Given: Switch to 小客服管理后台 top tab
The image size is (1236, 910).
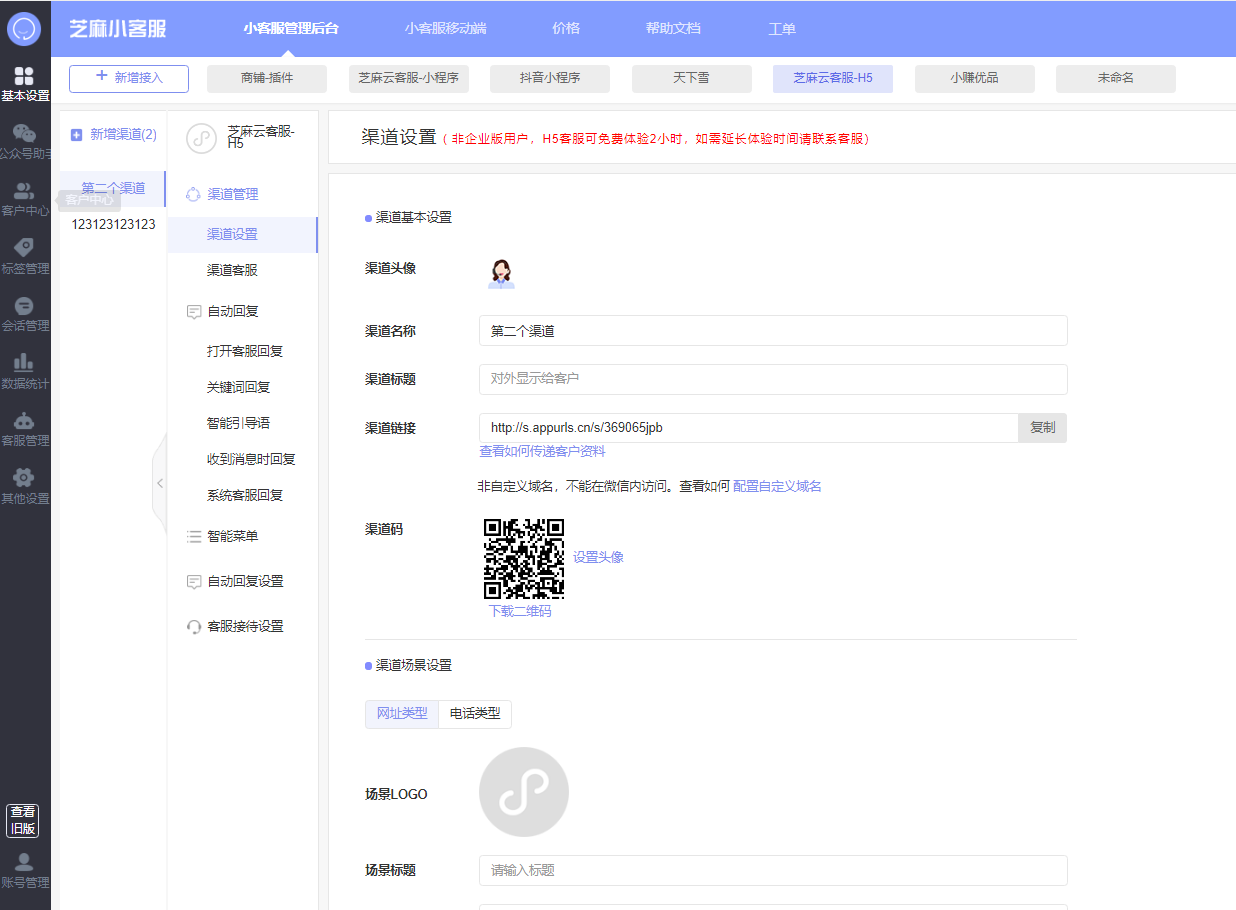Looking at the screenshot, I should click(291, 28).
